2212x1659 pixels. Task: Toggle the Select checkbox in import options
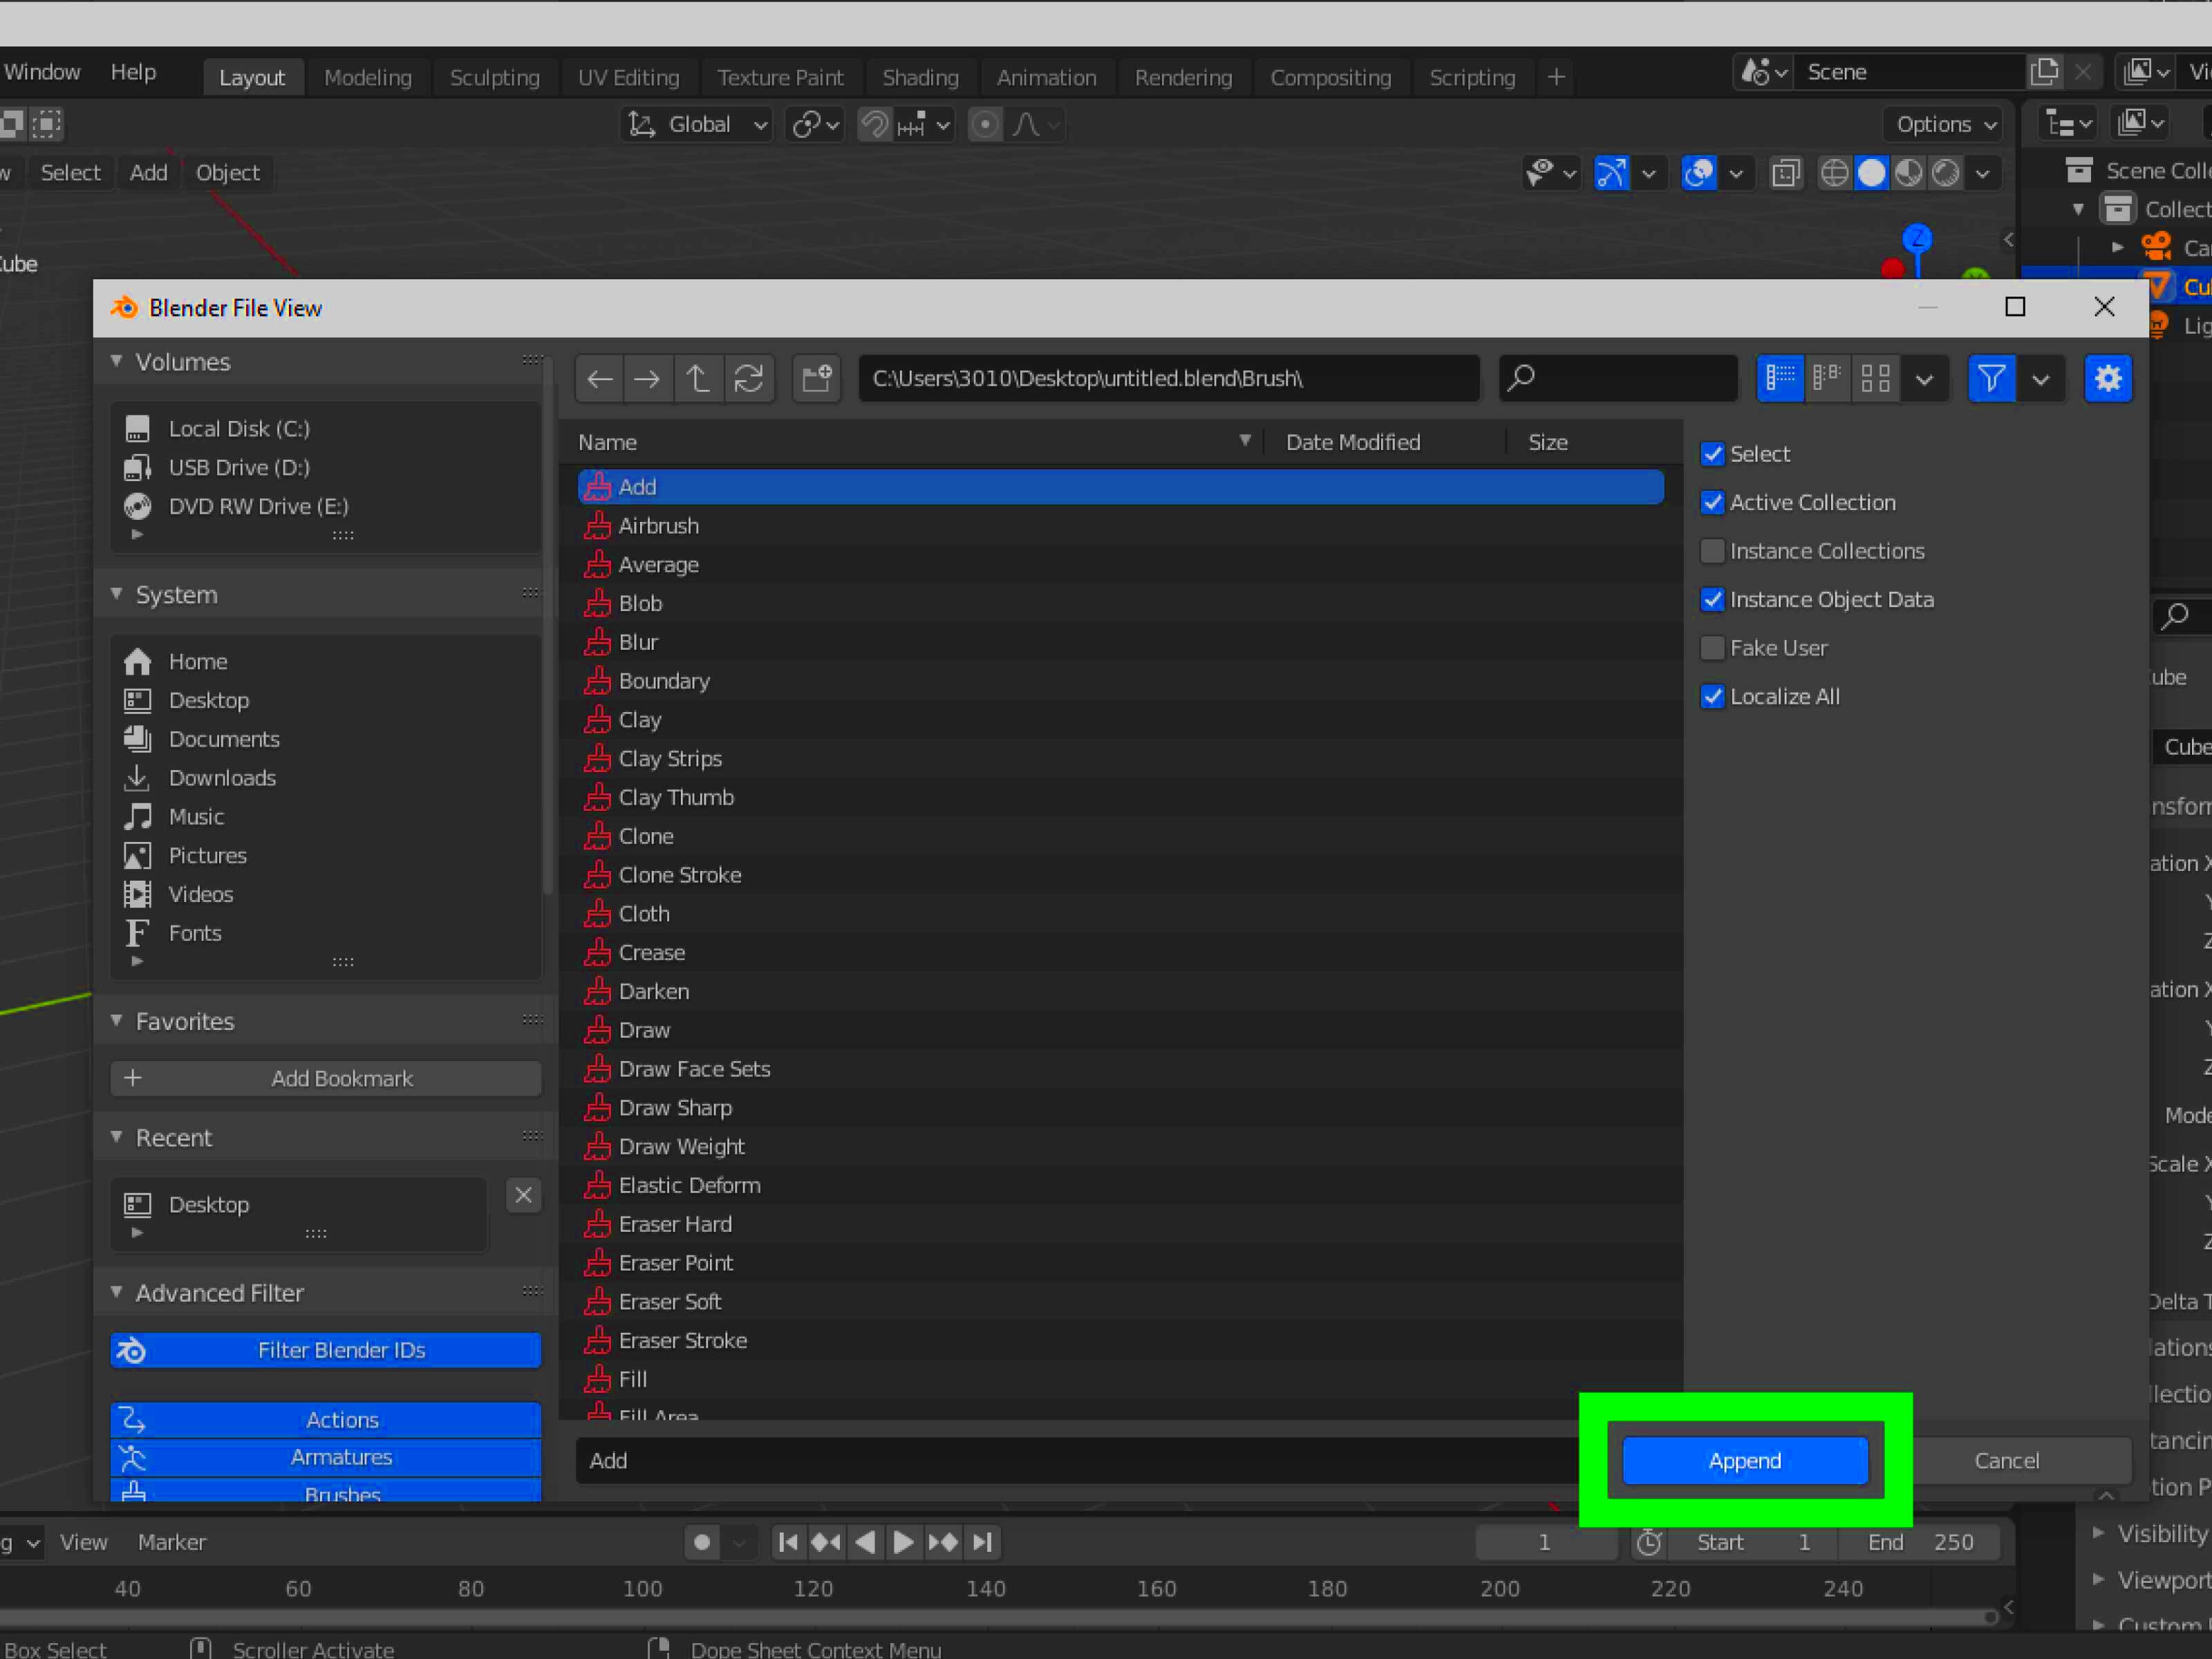(x=1714, y=451)
